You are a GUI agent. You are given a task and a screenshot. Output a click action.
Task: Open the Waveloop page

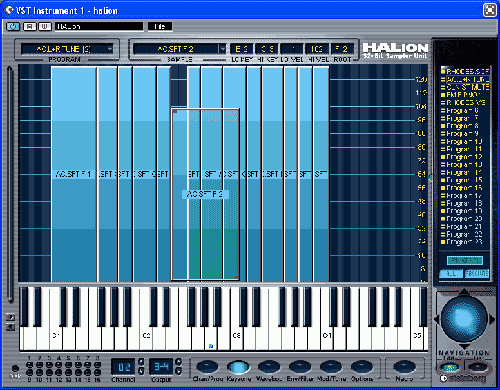(269, 367)
